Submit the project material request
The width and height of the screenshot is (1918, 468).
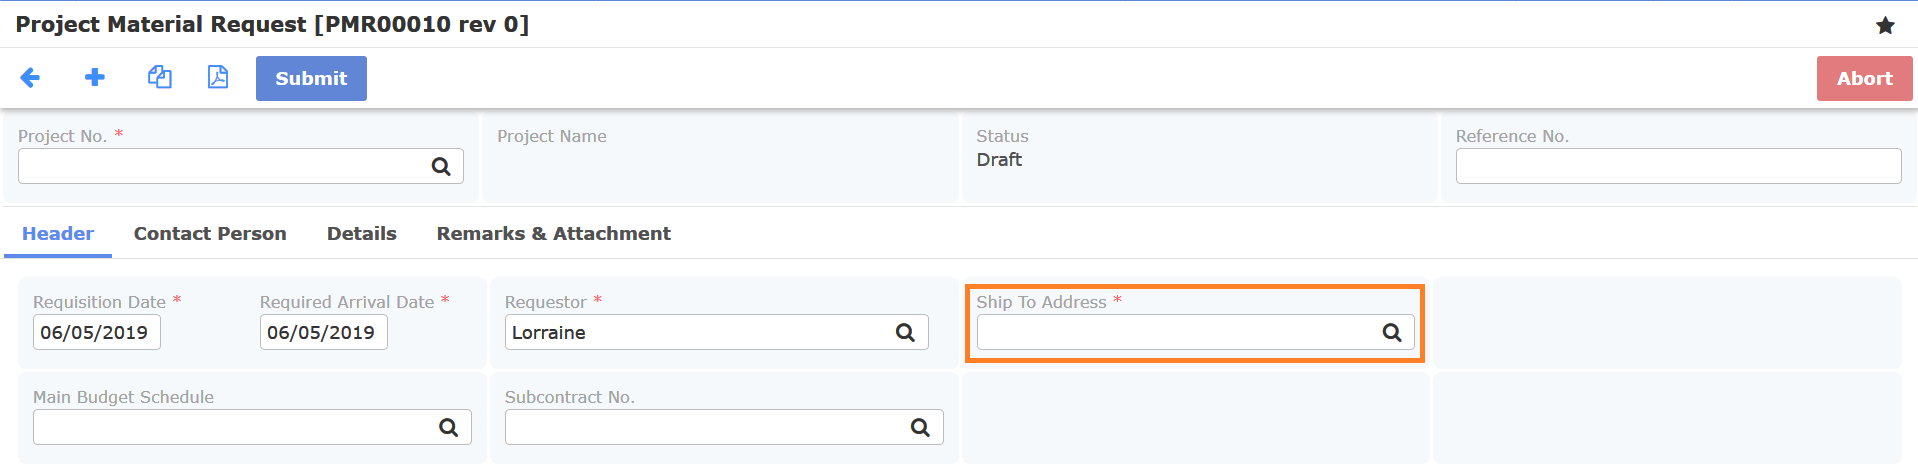pyautogui.click(x=311, y=78)
